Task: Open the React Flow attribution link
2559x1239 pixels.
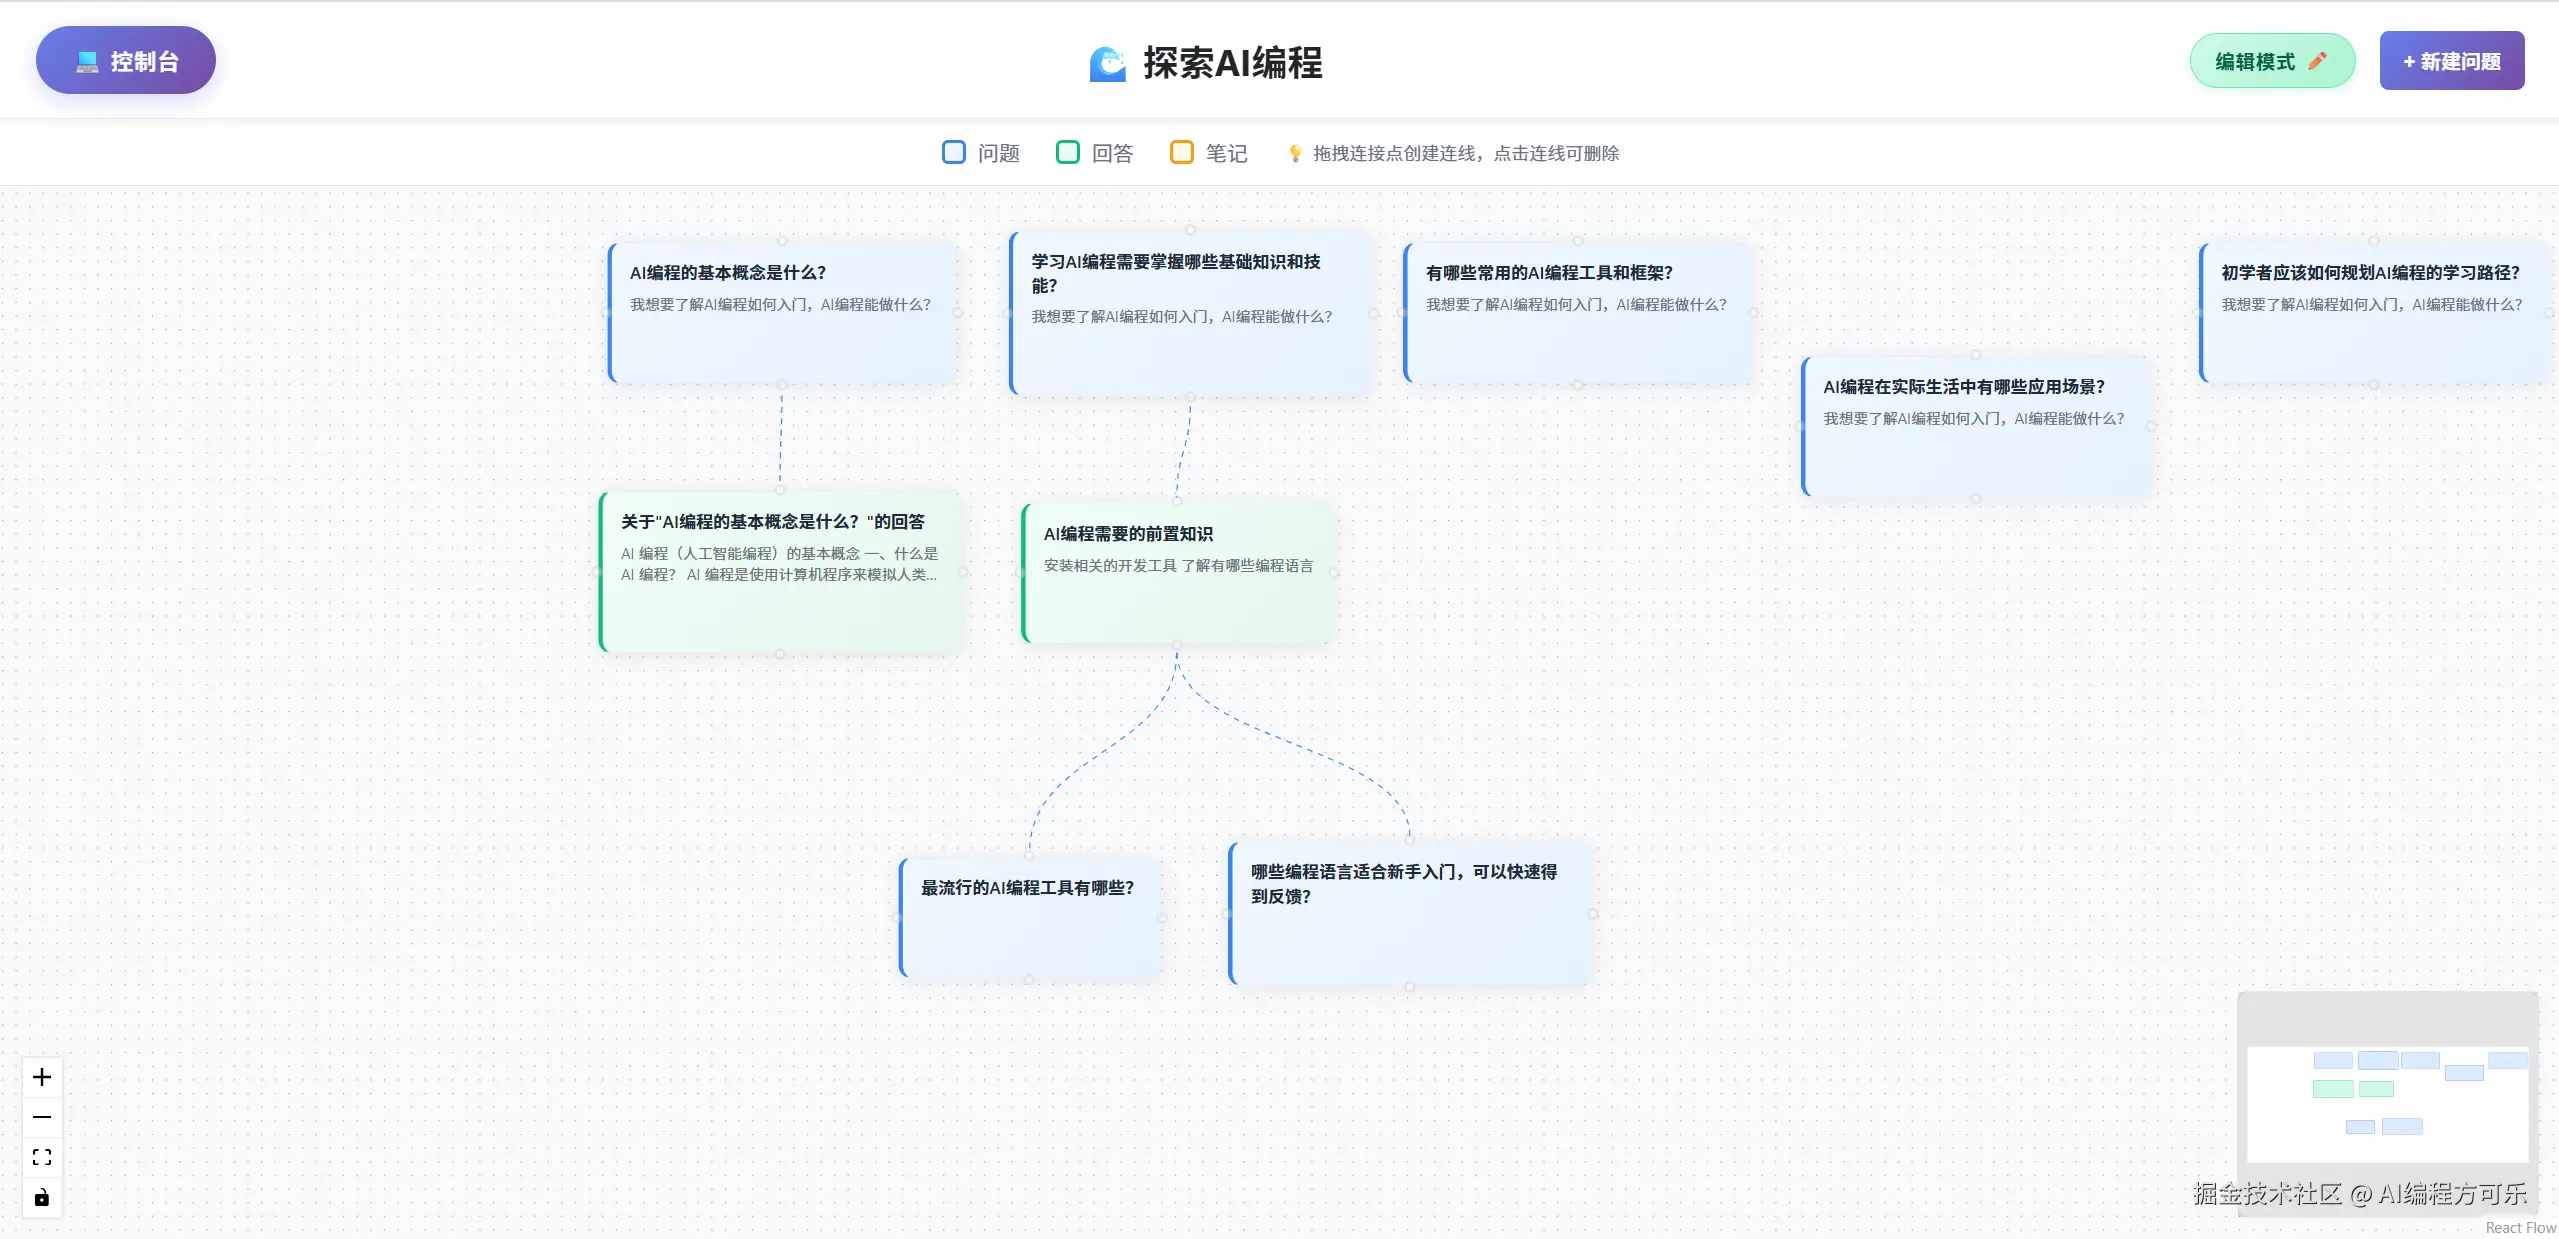Action: coord(2520,1228)
